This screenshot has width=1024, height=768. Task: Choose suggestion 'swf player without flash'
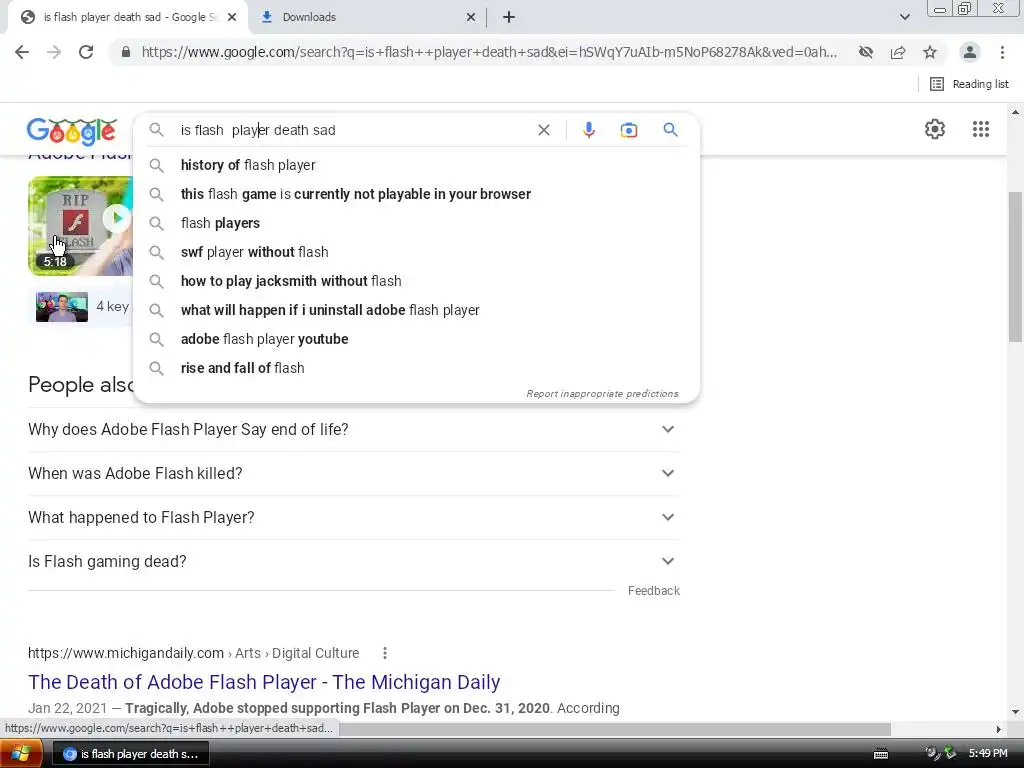tap(416, 252)
